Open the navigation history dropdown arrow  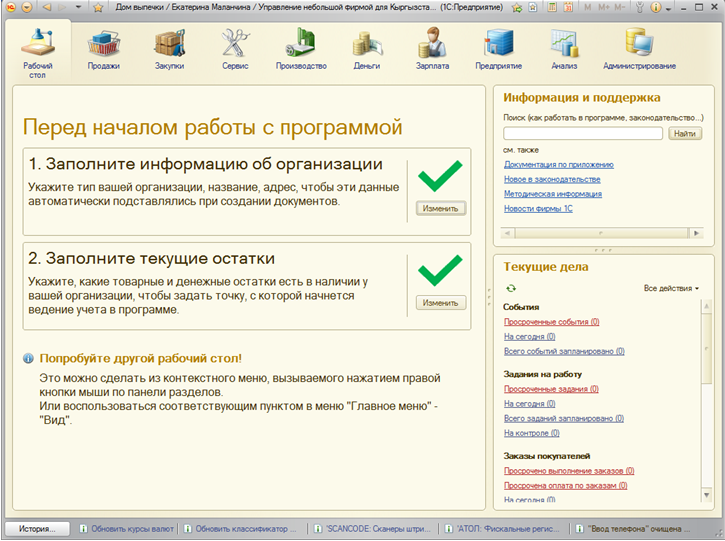(x=79, y=7)
